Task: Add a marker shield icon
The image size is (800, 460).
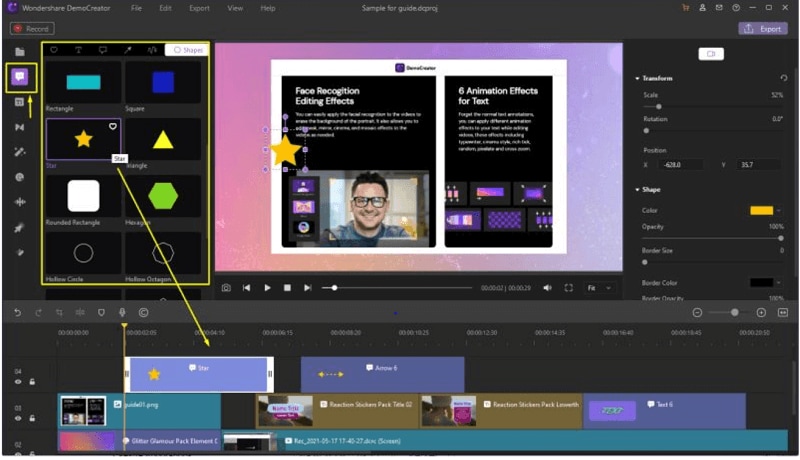Action: point(101,313)
